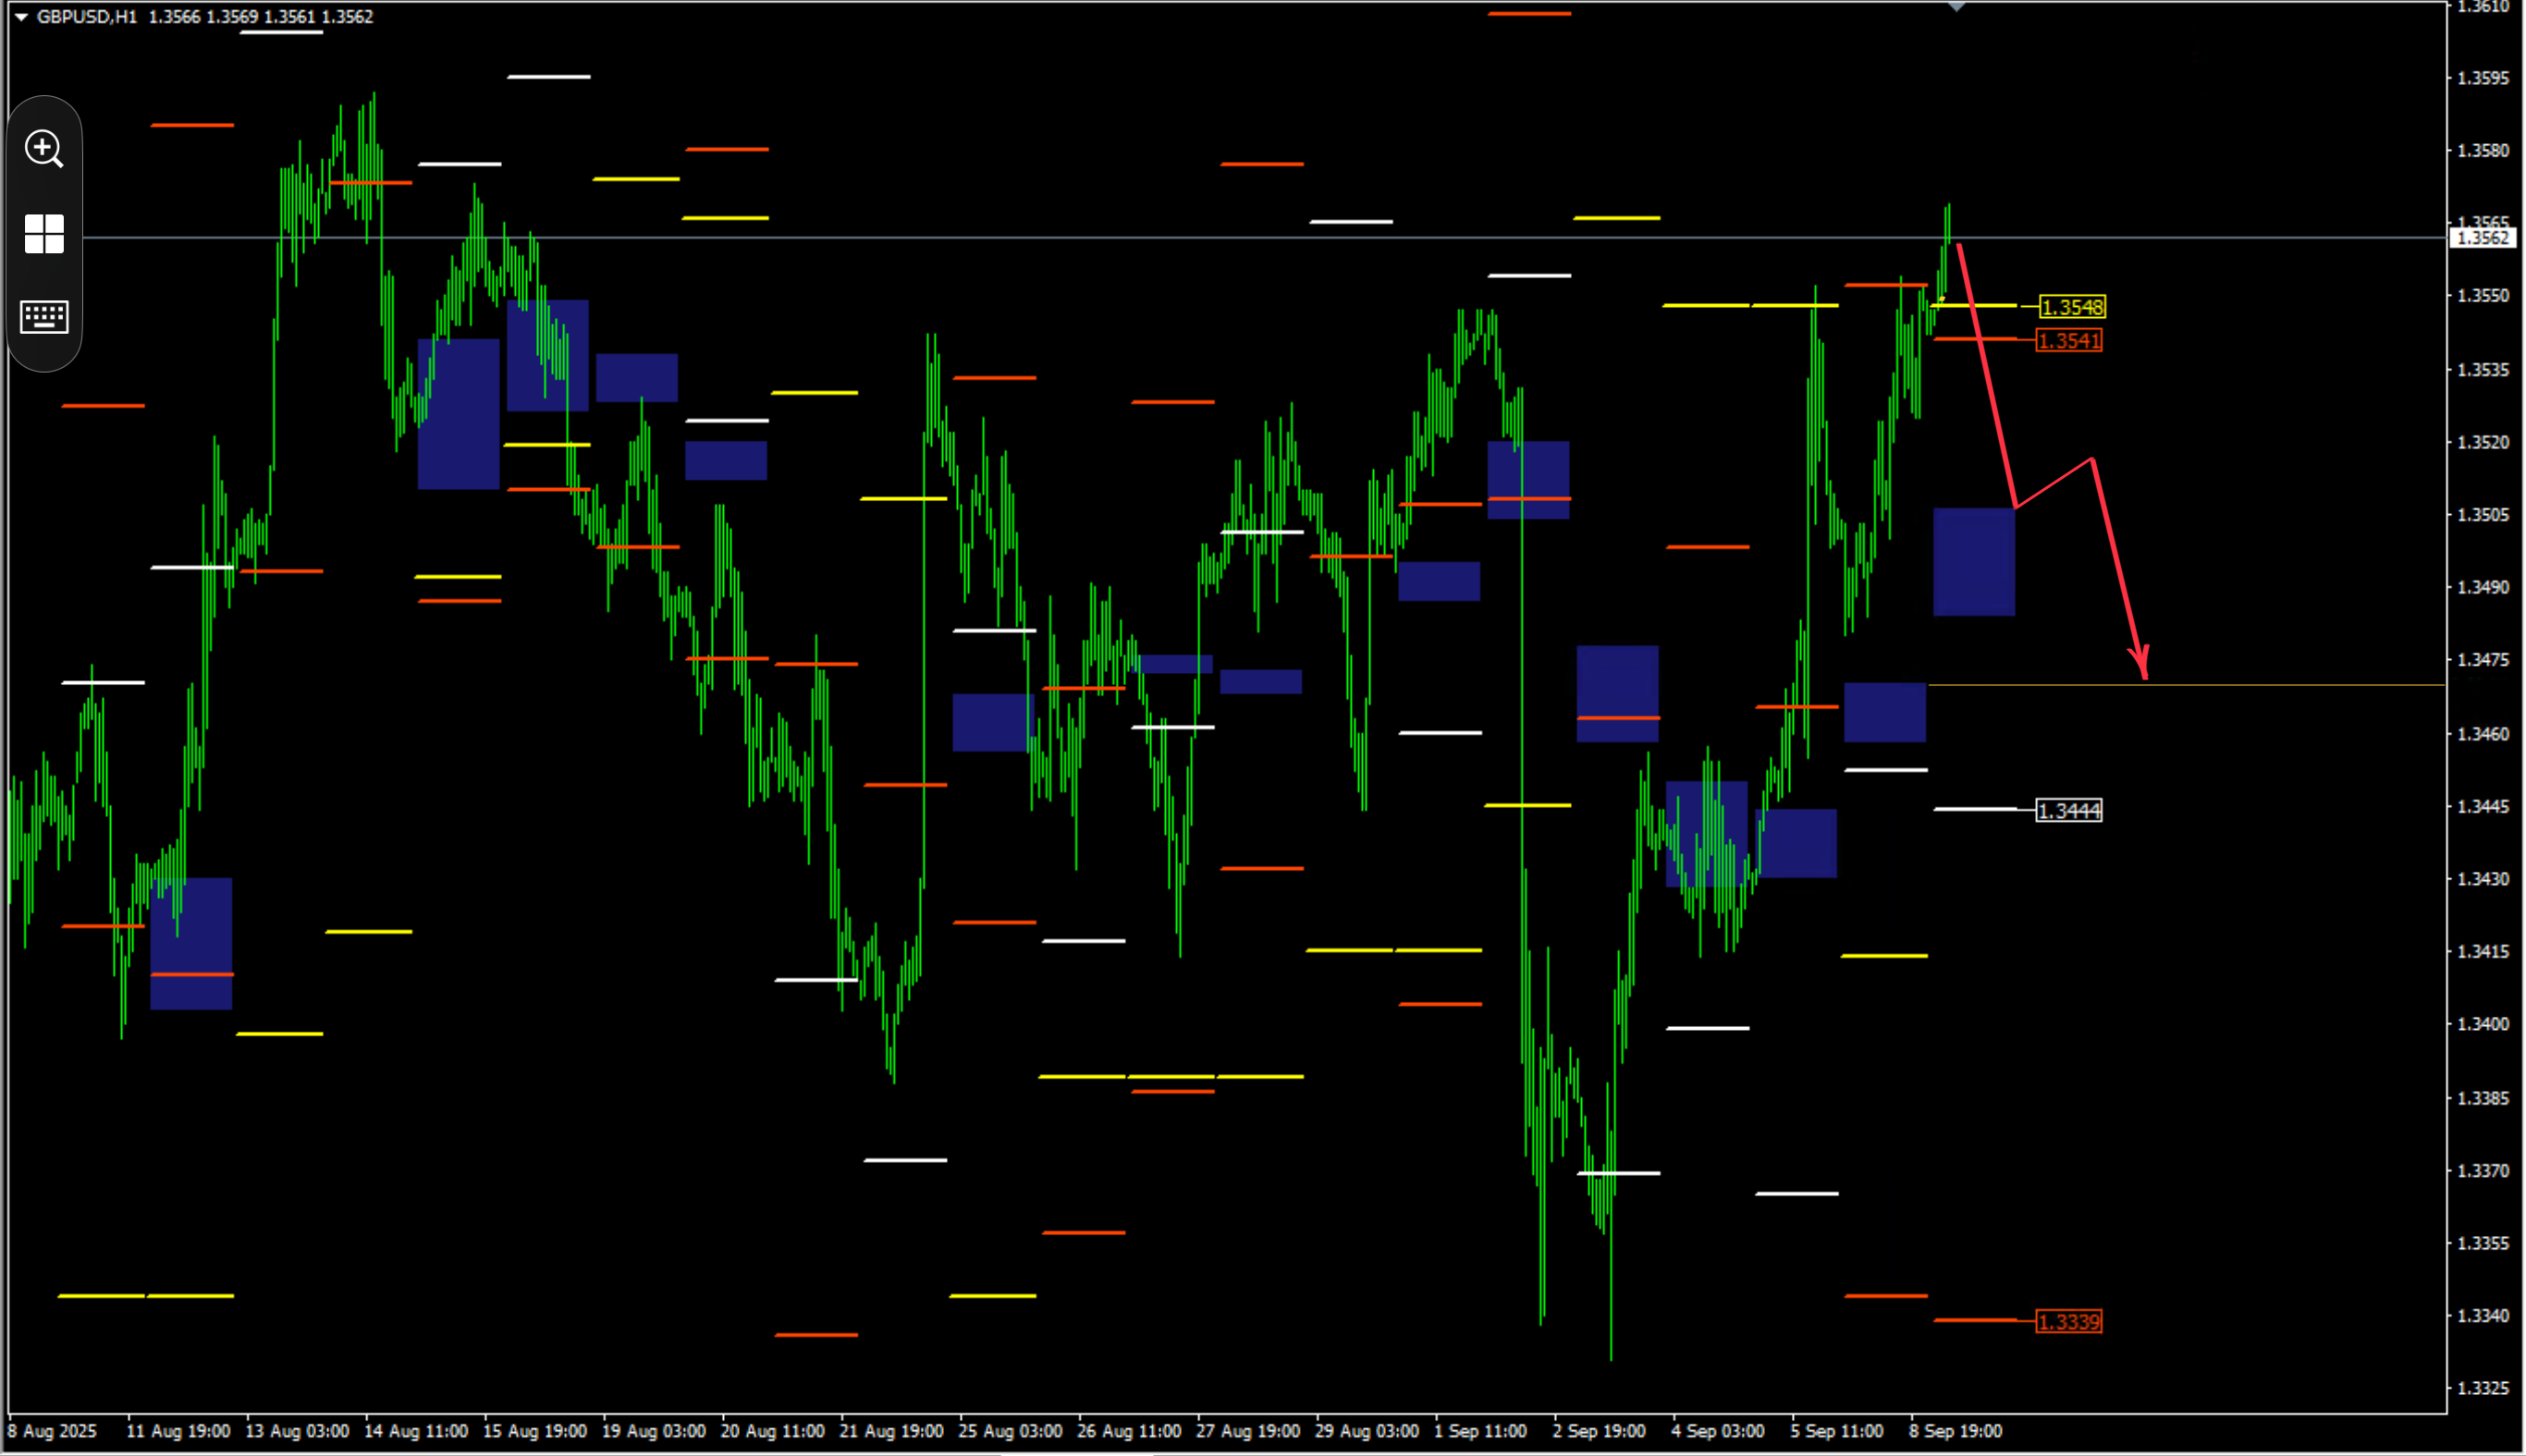Click the 1.3325 price scale value
Viewport: 2526px width, 1456px height.
2483,1388
